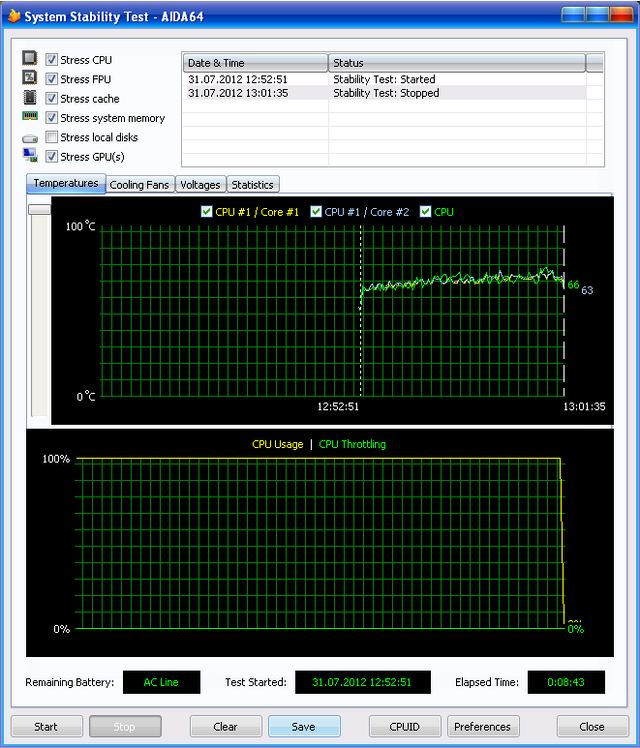Open the Voltages tab
Screen dimensions: 640x748
coord(200,185)
